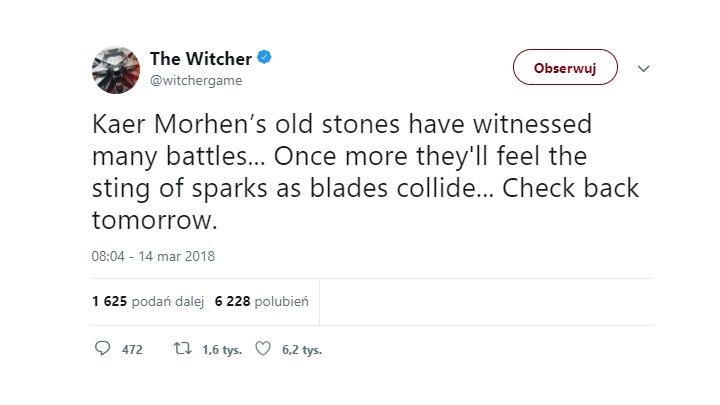
Task: Open The Witcher profile avatar
Action: click(x=114, y=69)
